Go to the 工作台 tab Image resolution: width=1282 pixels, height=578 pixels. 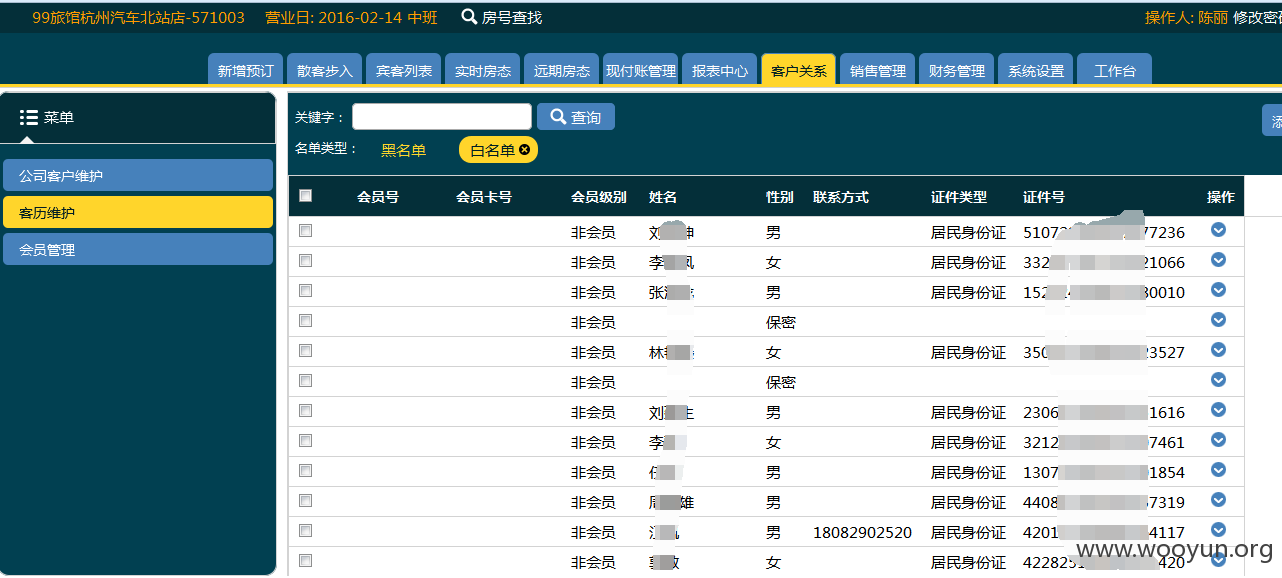coord(1115,70)
